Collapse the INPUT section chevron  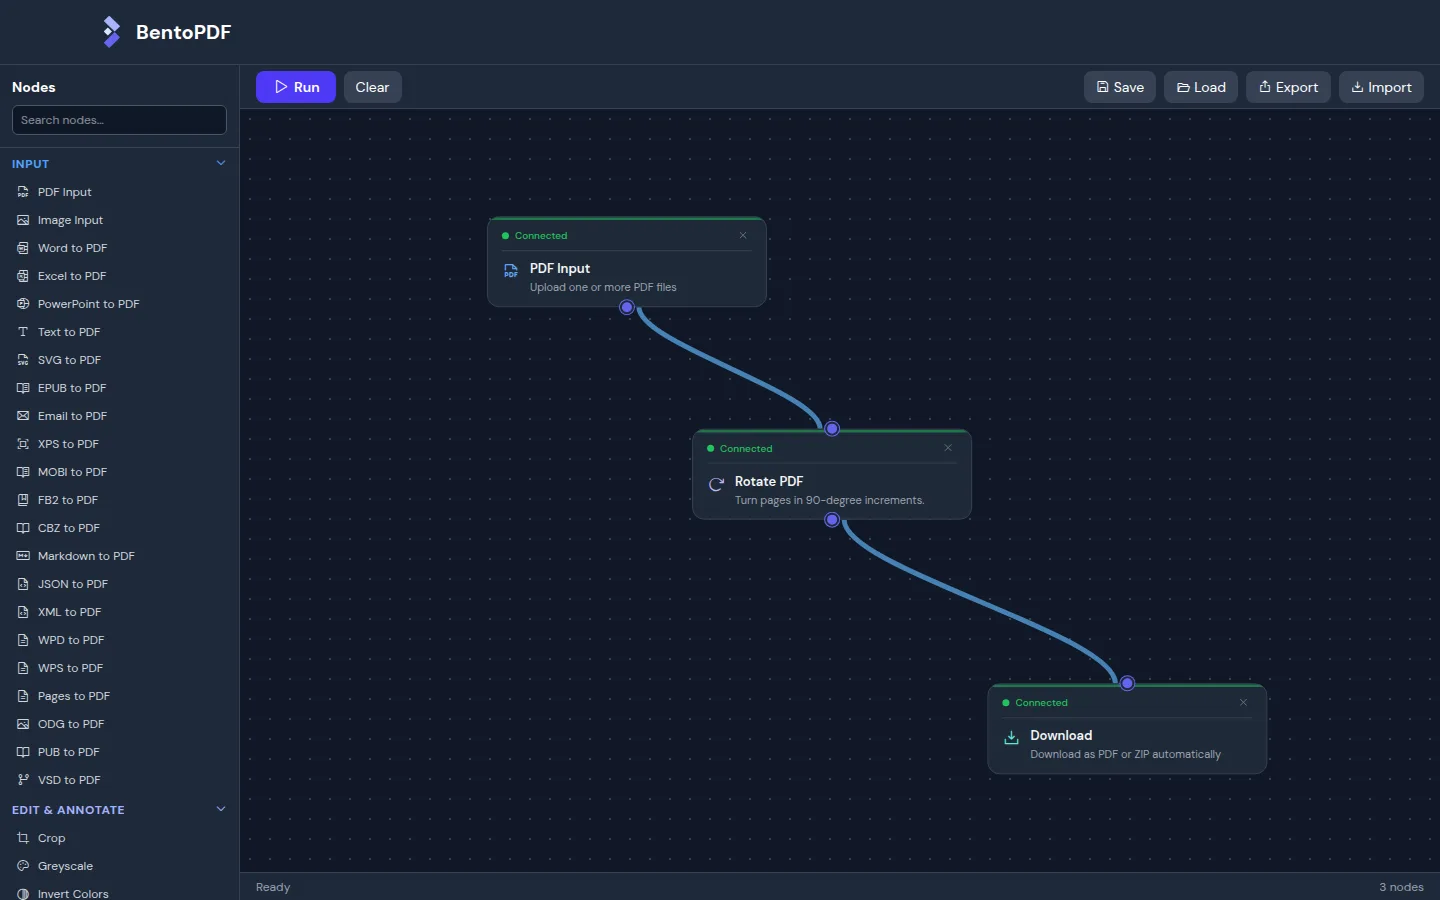point(221,163)
